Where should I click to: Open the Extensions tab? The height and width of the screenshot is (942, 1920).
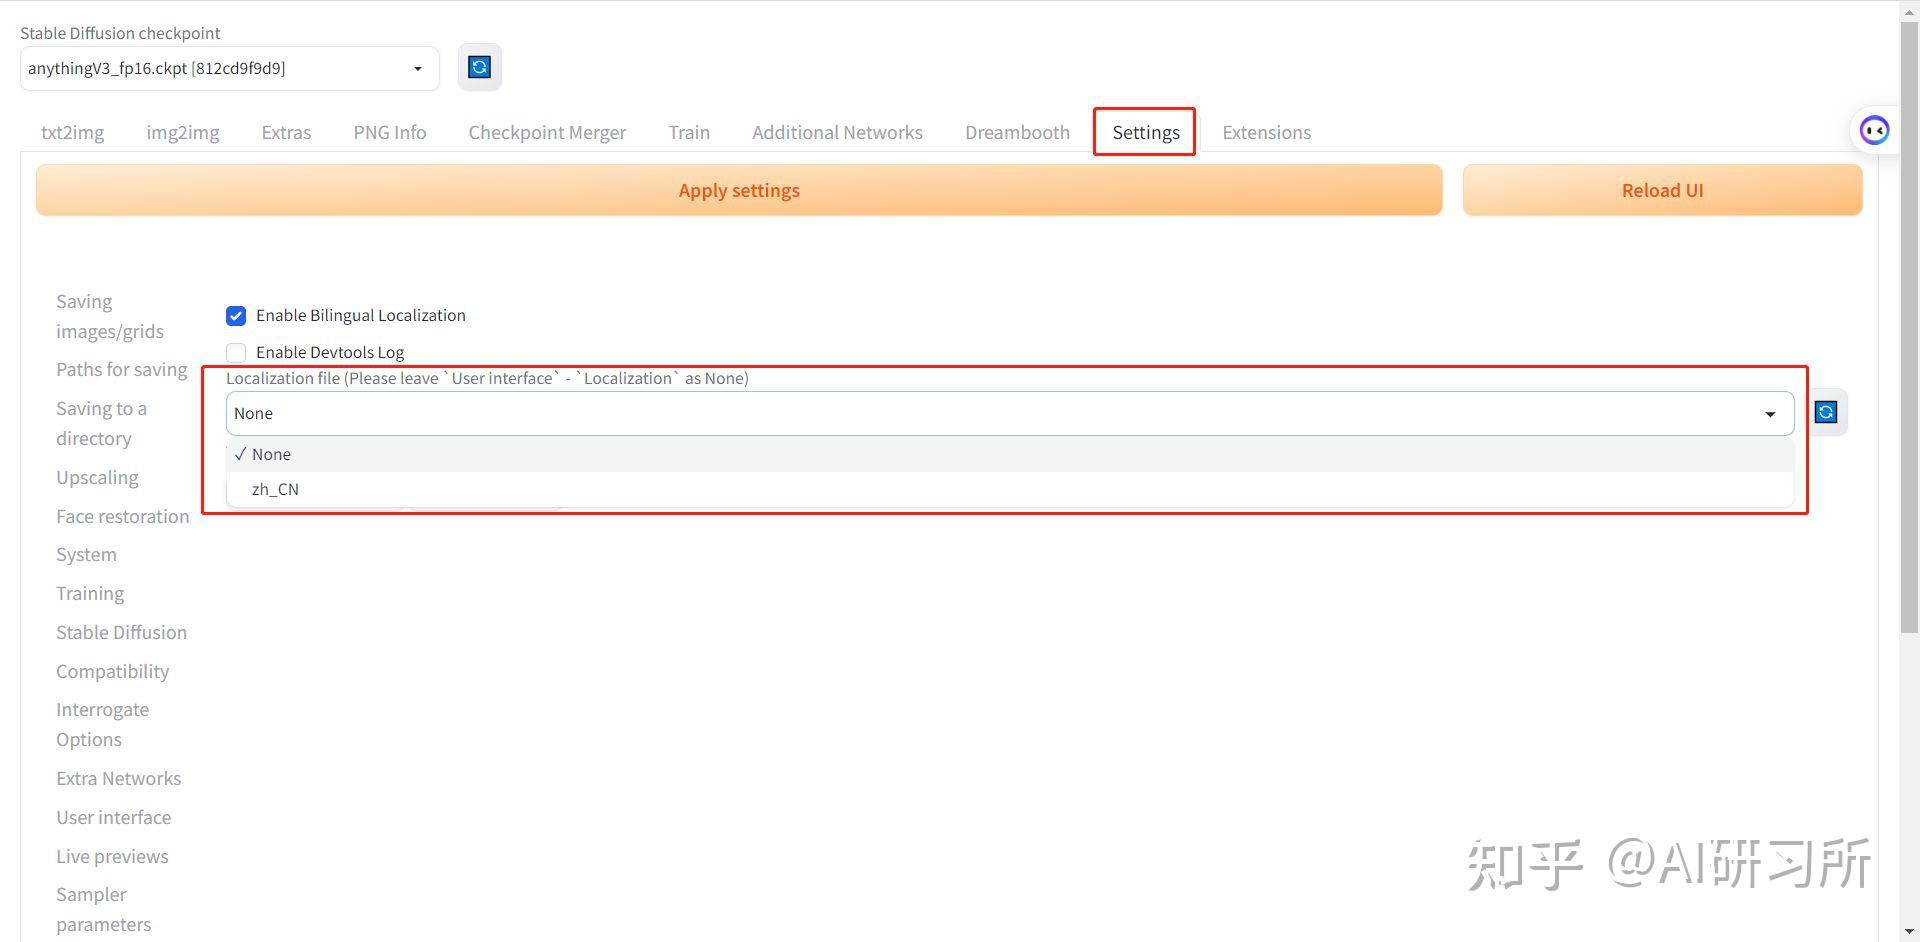click(x=1266, y=131)
